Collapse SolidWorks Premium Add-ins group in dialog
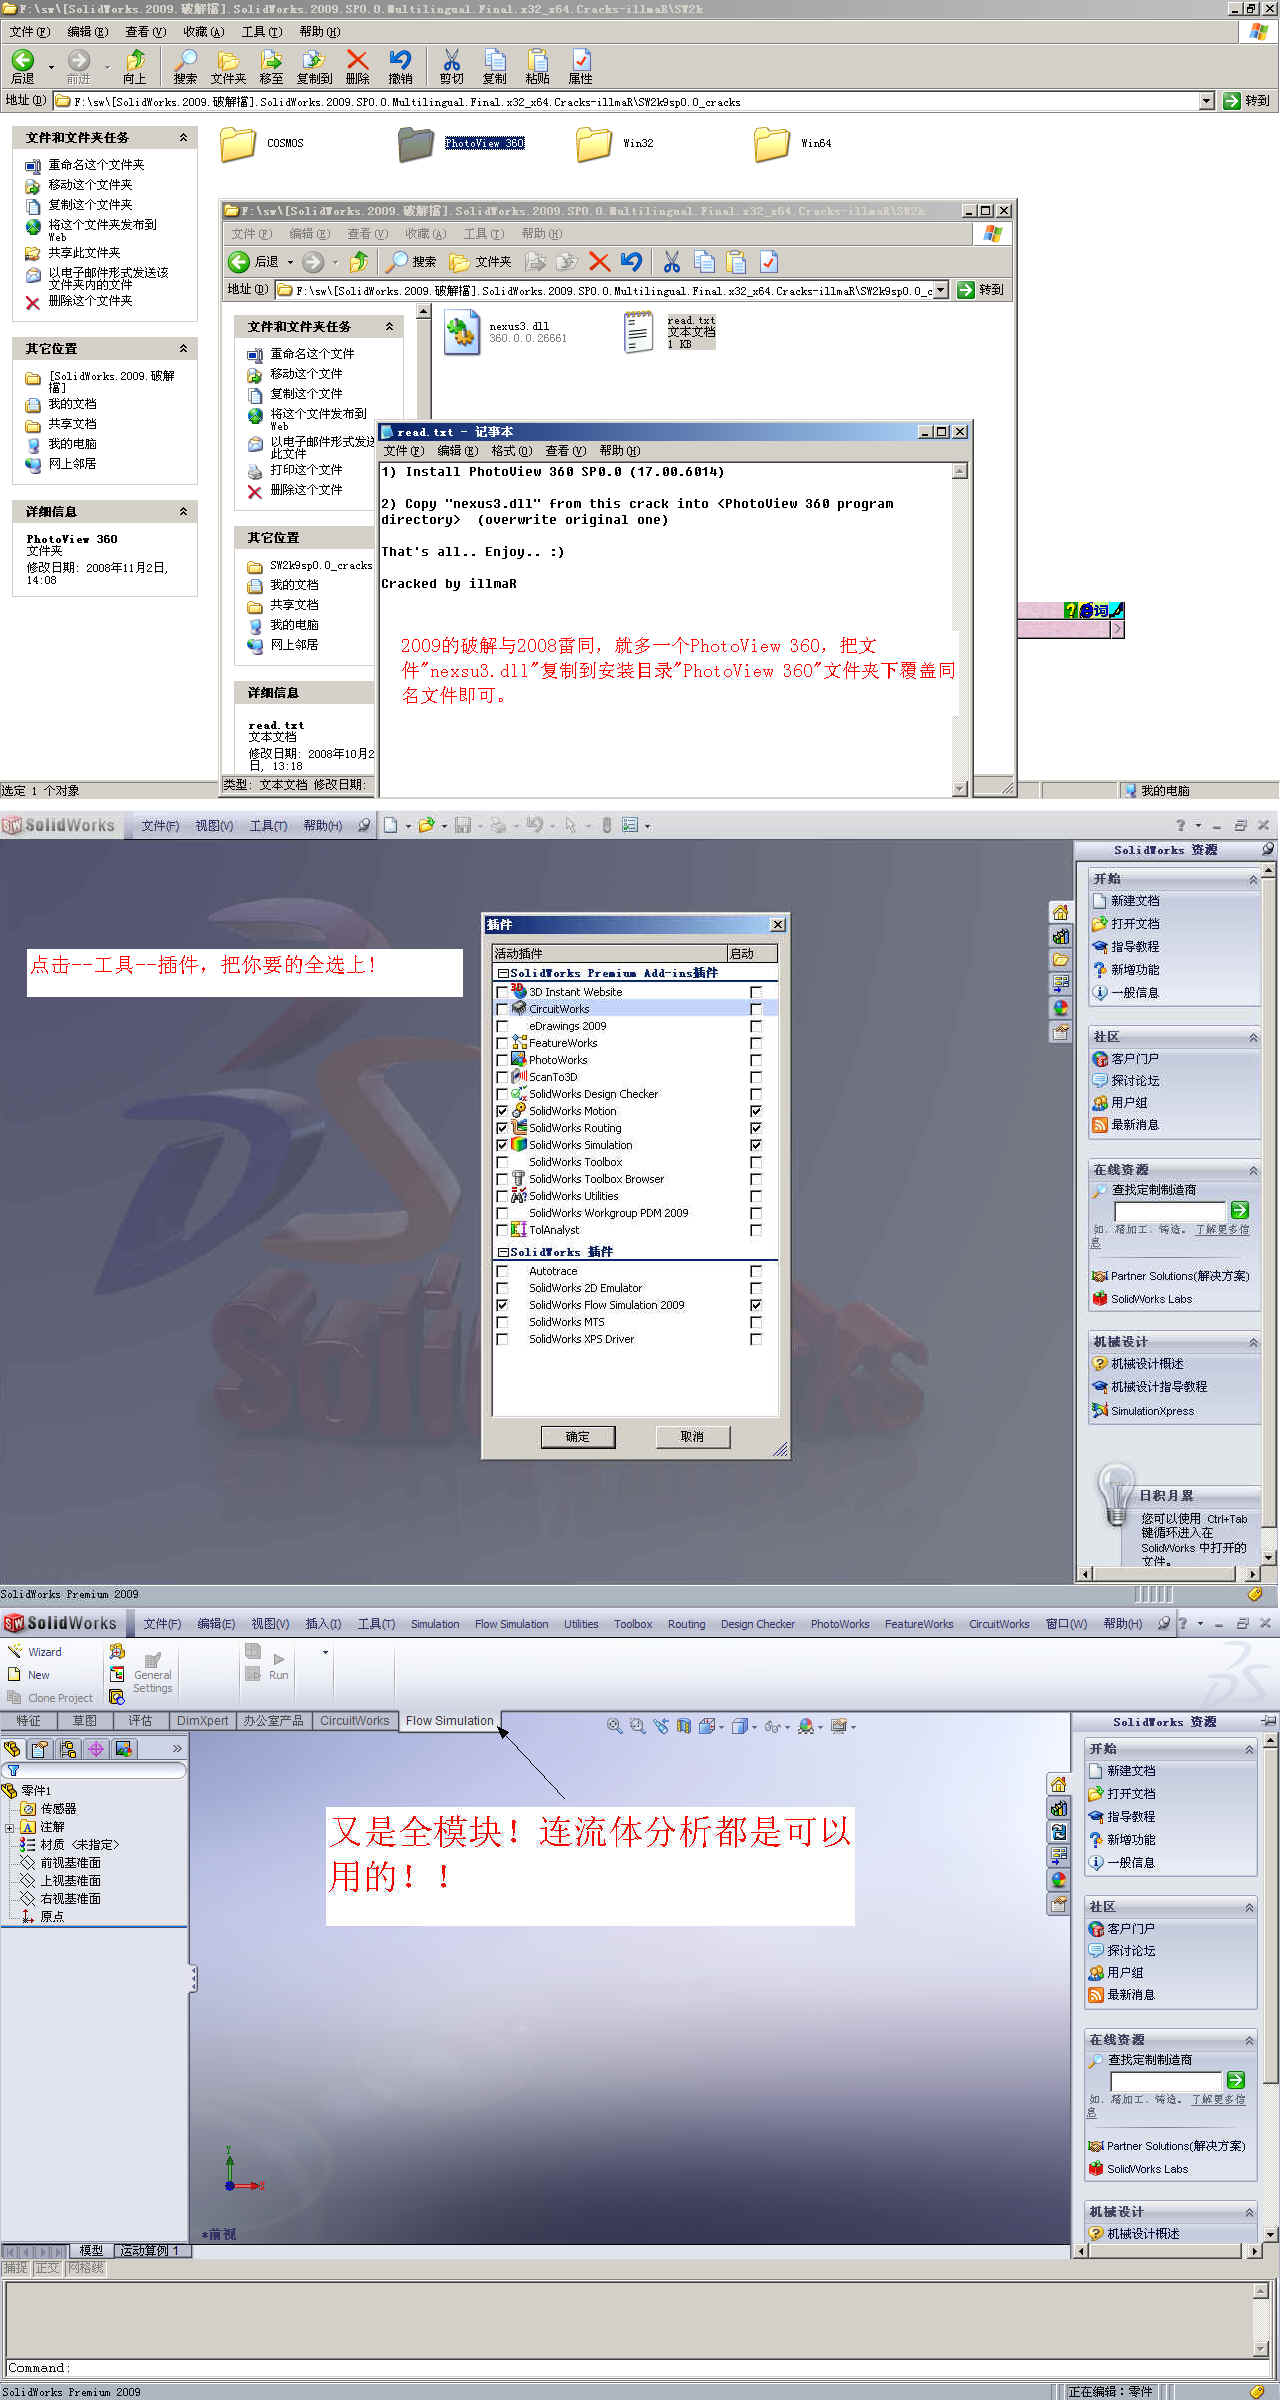Screen dimensions: 1280x2400 tap(502, 973)
